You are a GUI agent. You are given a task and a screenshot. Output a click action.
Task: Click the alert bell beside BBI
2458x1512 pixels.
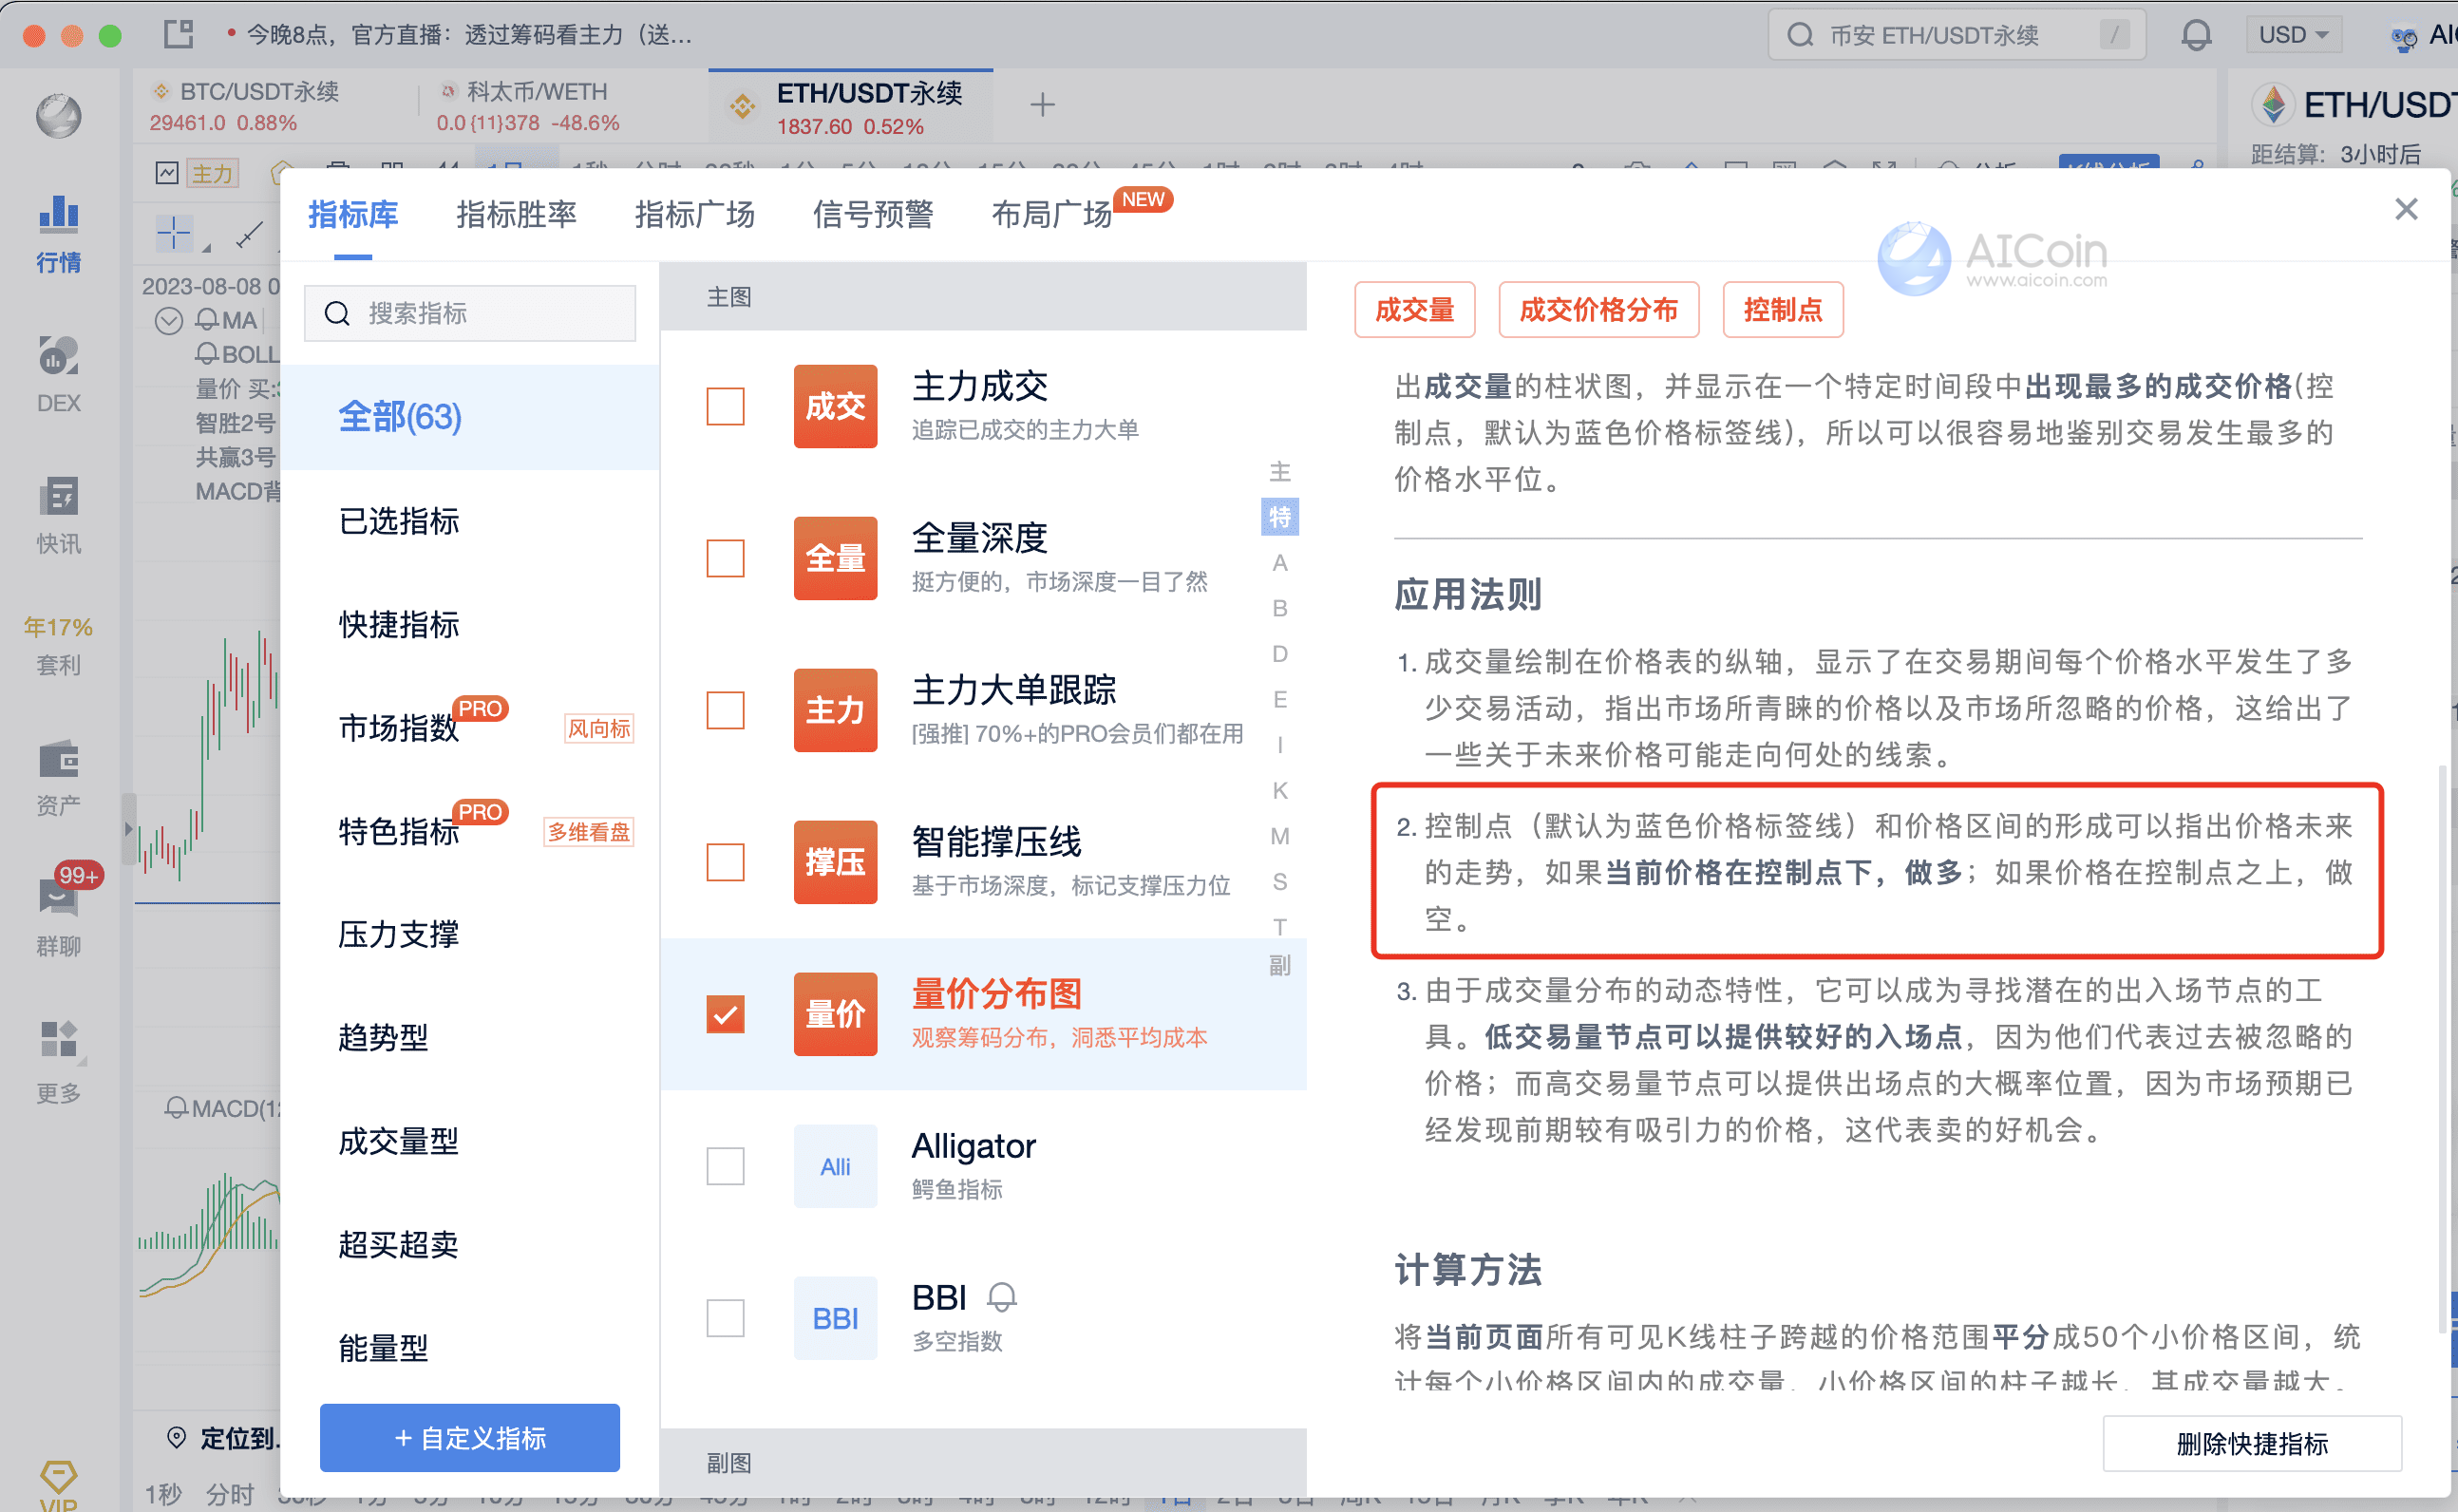(1002, 1298)
